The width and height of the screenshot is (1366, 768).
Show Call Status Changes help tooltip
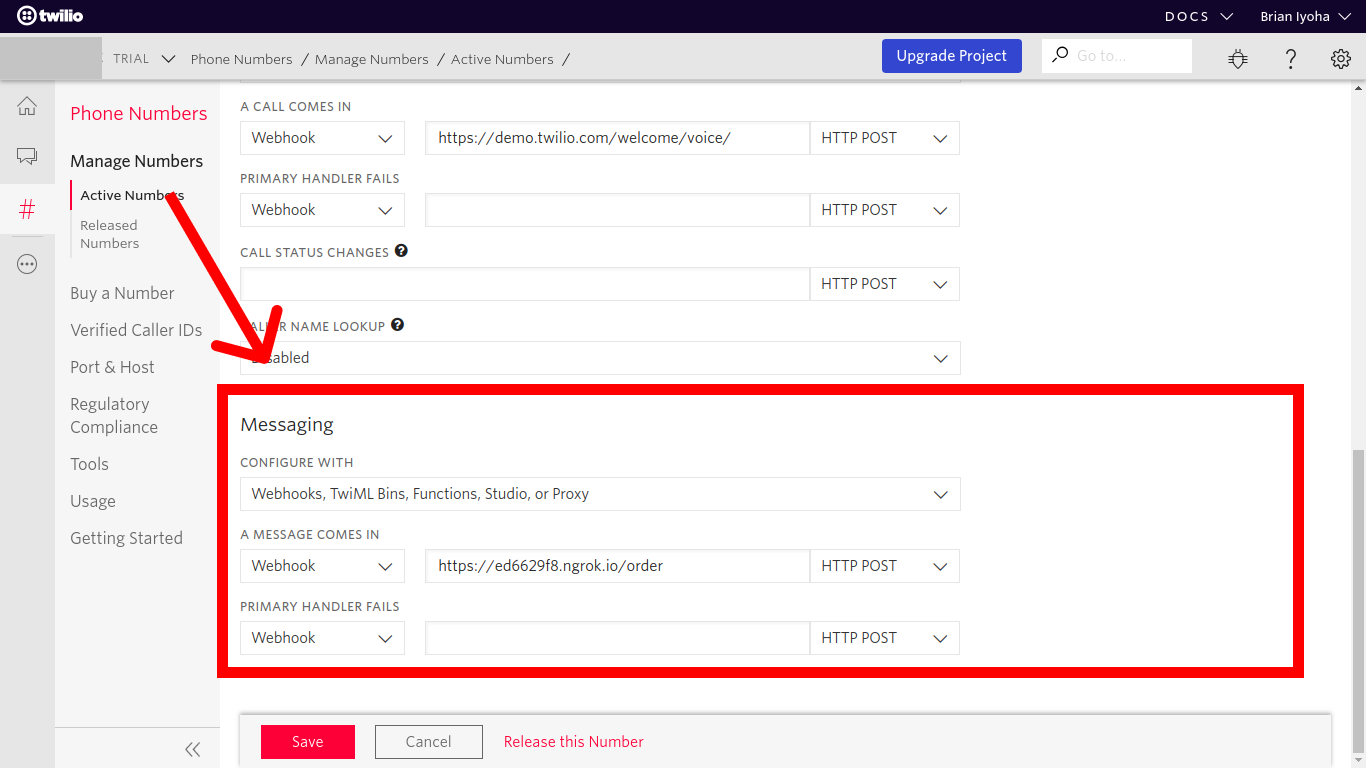(401, 251)
